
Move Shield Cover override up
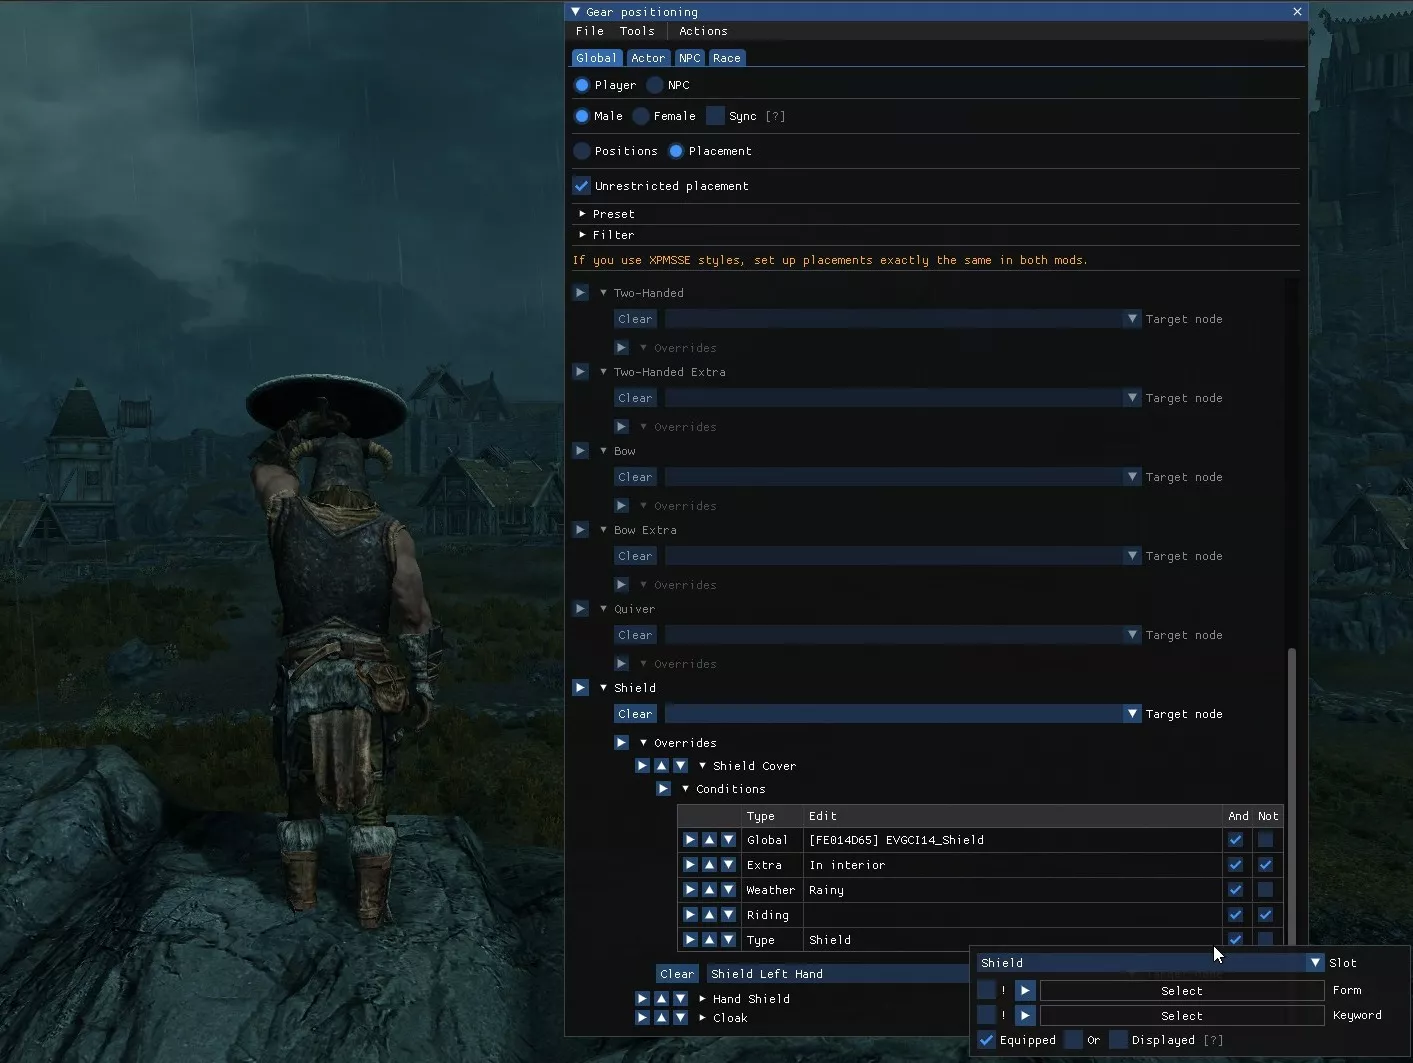pos(661,766)
